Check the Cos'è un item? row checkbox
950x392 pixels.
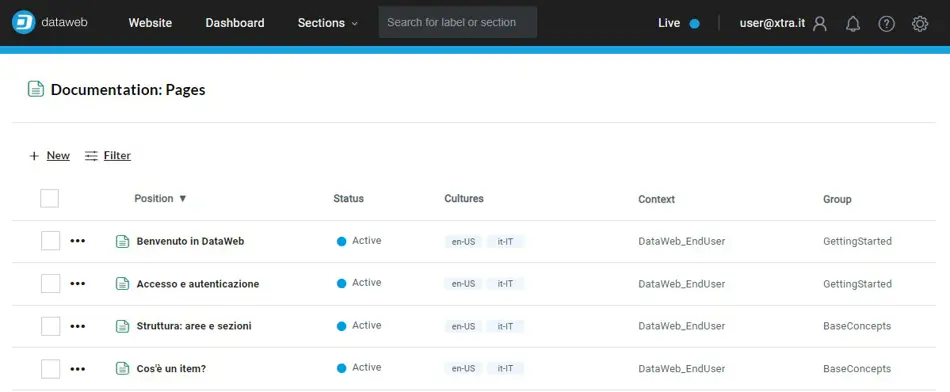pyautogui.click(x=50, y=368)
